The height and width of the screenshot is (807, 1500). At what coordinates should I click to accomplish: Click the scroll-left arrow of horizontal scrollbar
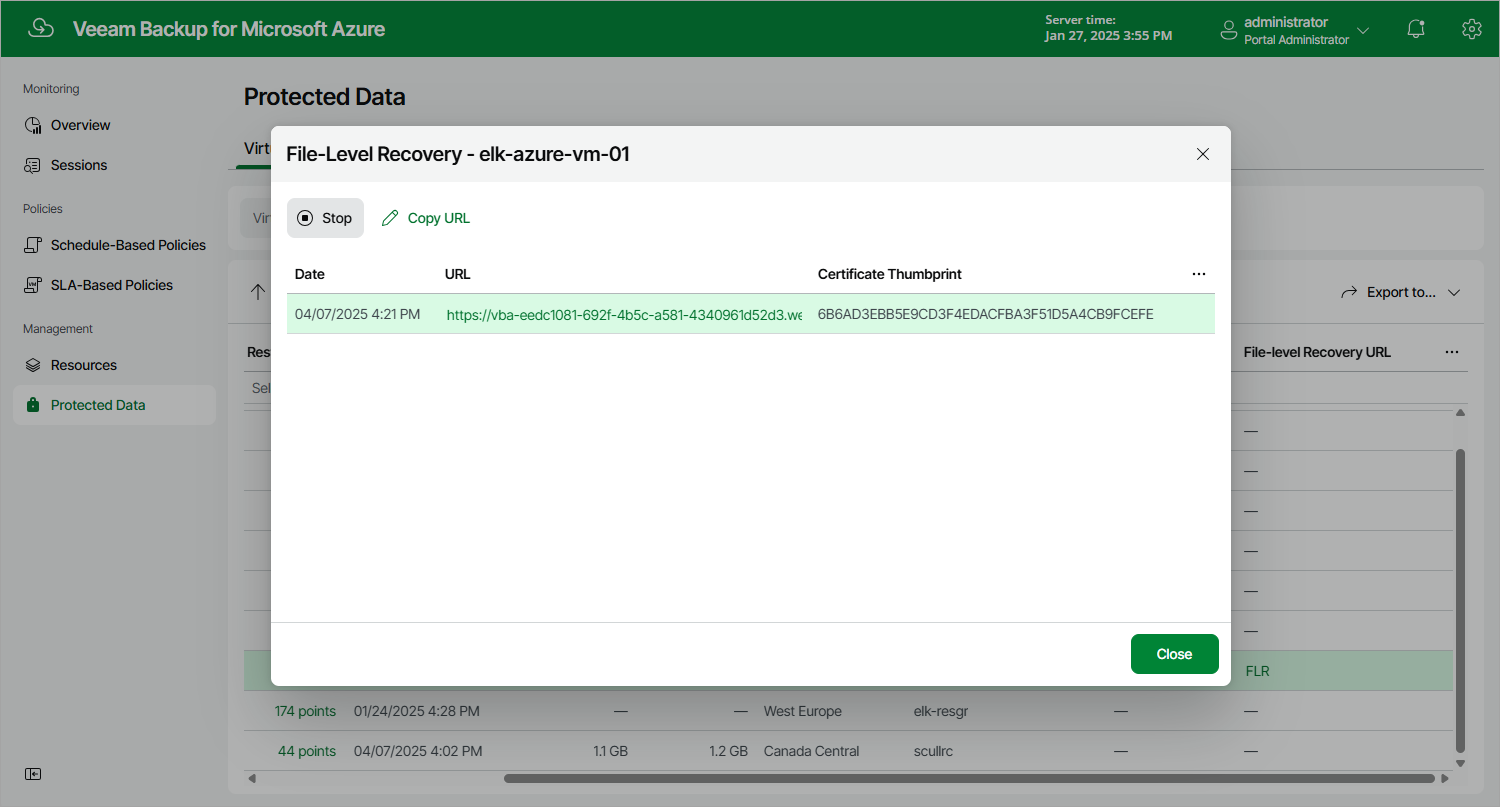click(x=252, y=778)
